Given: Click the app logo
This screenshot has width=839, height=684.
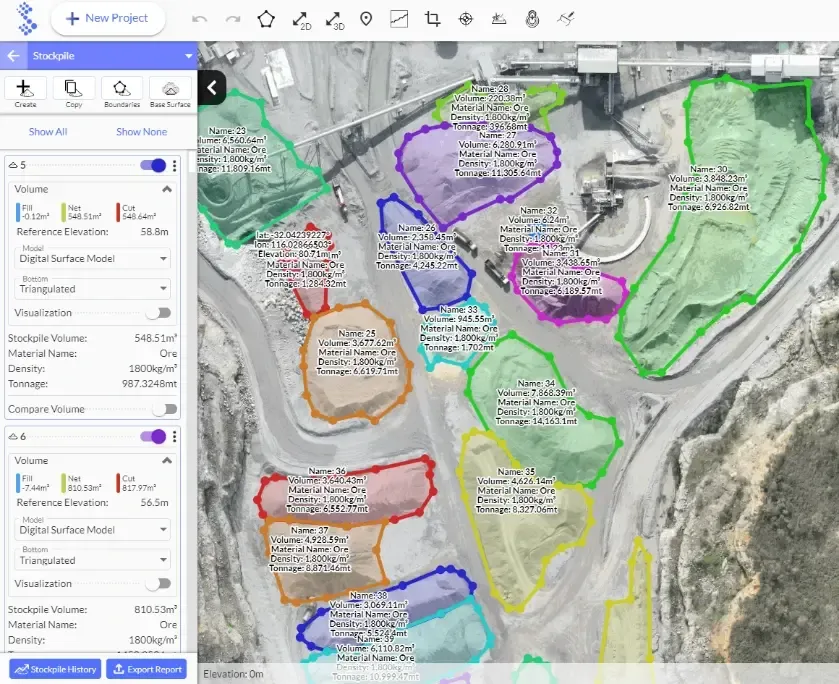Looking at the screenshot, I should pyautogui.click(x=26, y=18).
